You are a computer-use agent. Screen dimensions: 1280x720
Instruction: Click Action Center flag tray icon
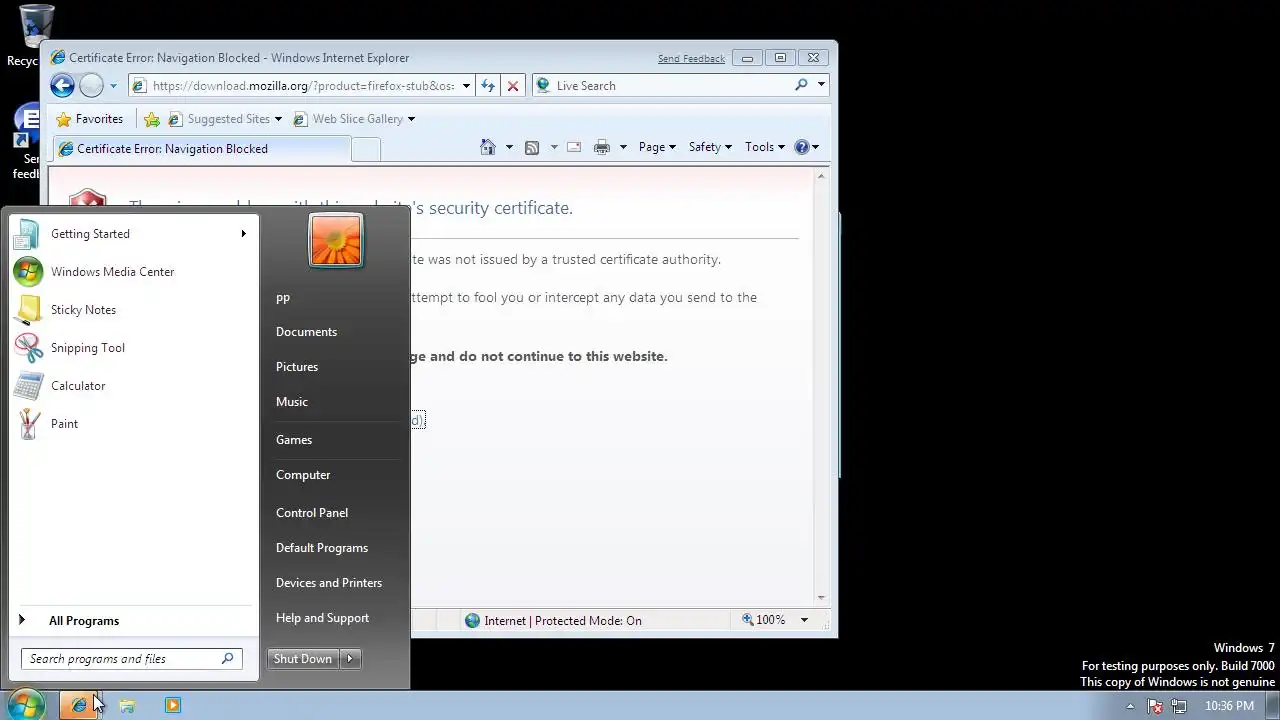click(x=1155, y=706)
